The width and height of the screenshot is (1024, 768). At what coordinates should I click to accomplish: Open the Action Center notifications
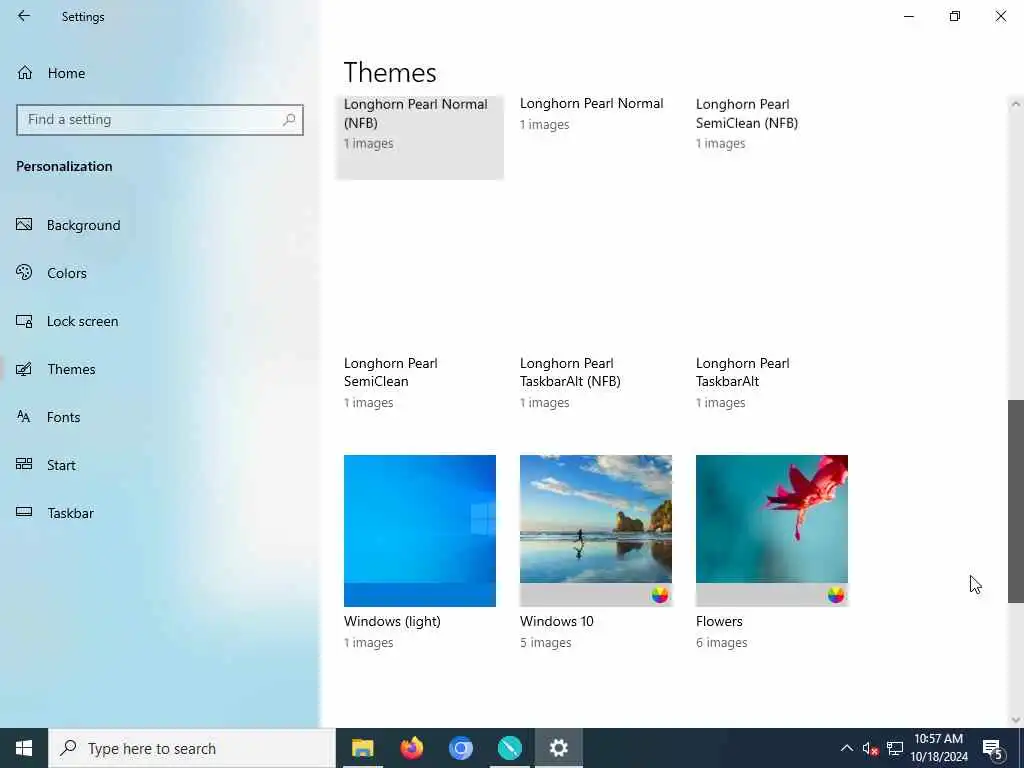click(993, 748)
